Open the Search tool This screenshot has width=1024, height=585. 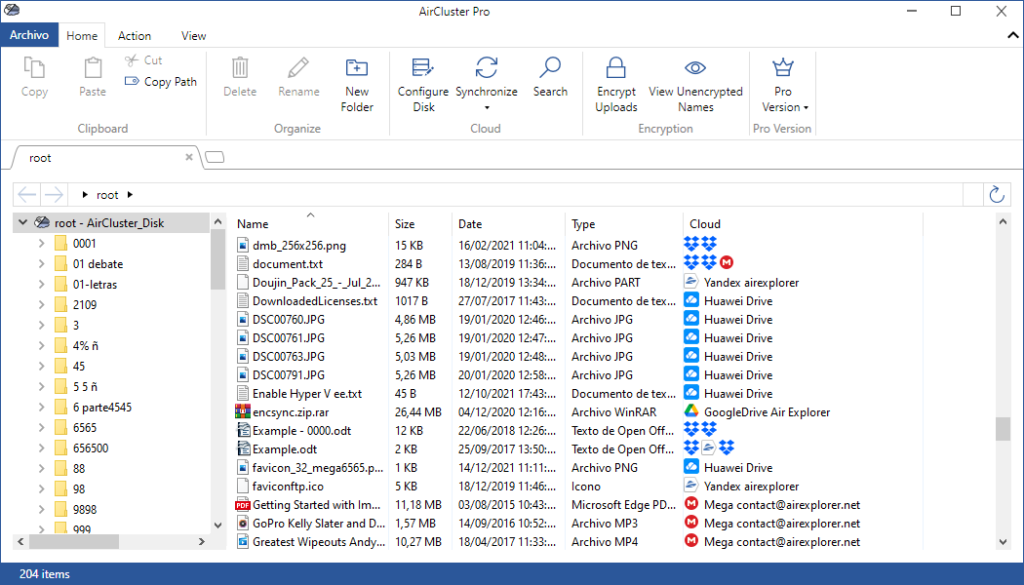pyautogui.click(x=550, y=77)
